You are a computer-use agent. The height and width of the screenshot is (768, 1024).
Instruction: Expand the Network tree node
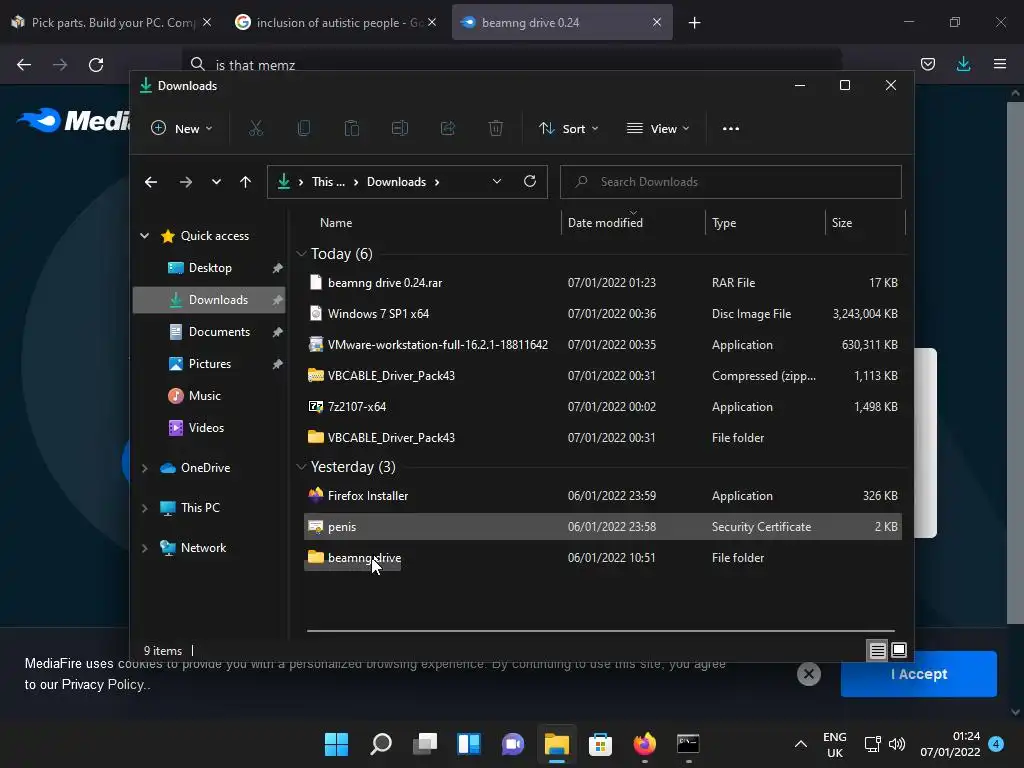click(x=144, y=549)
